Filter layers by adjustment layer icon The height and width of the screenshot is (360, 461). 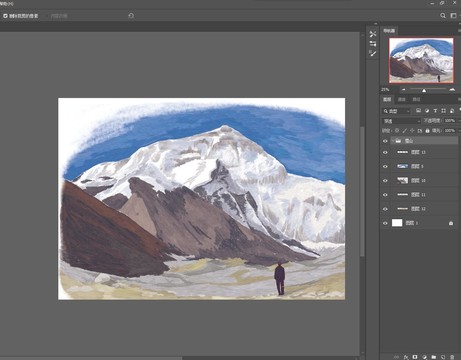(x=427, y=111)
